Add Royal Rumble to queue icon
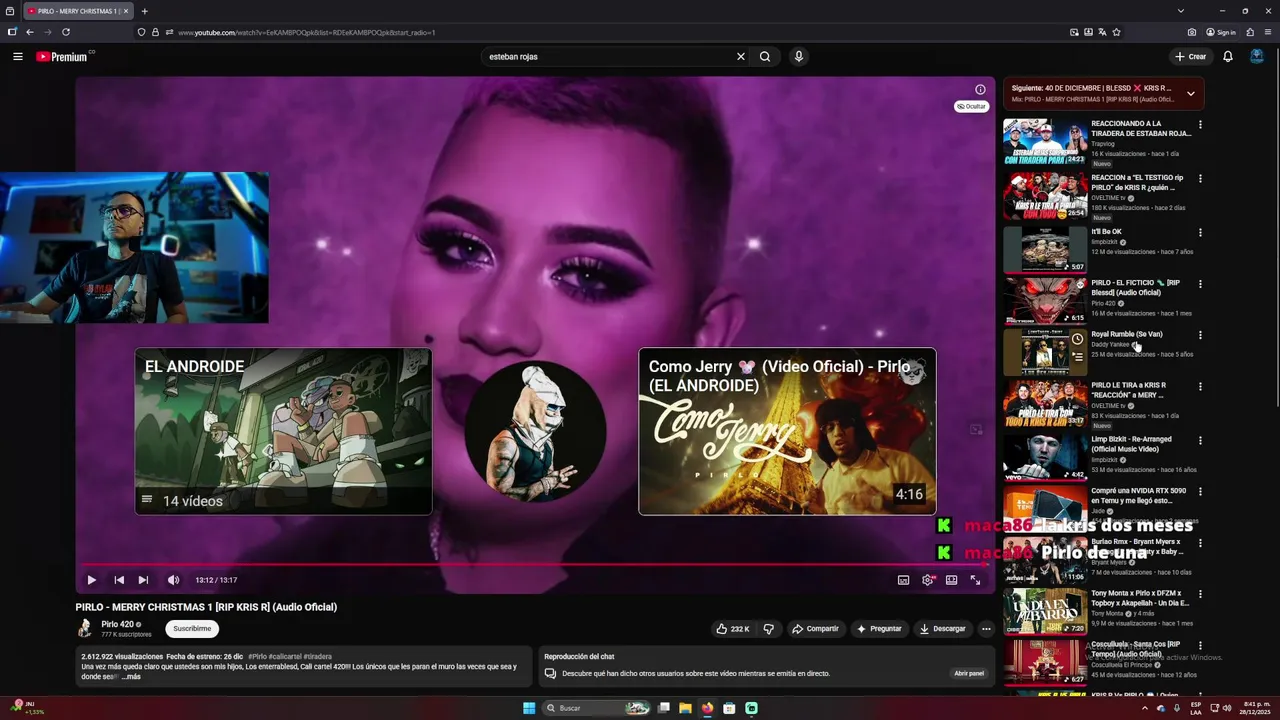Viewport: 1280px width, 720px height. [1077, 357]
